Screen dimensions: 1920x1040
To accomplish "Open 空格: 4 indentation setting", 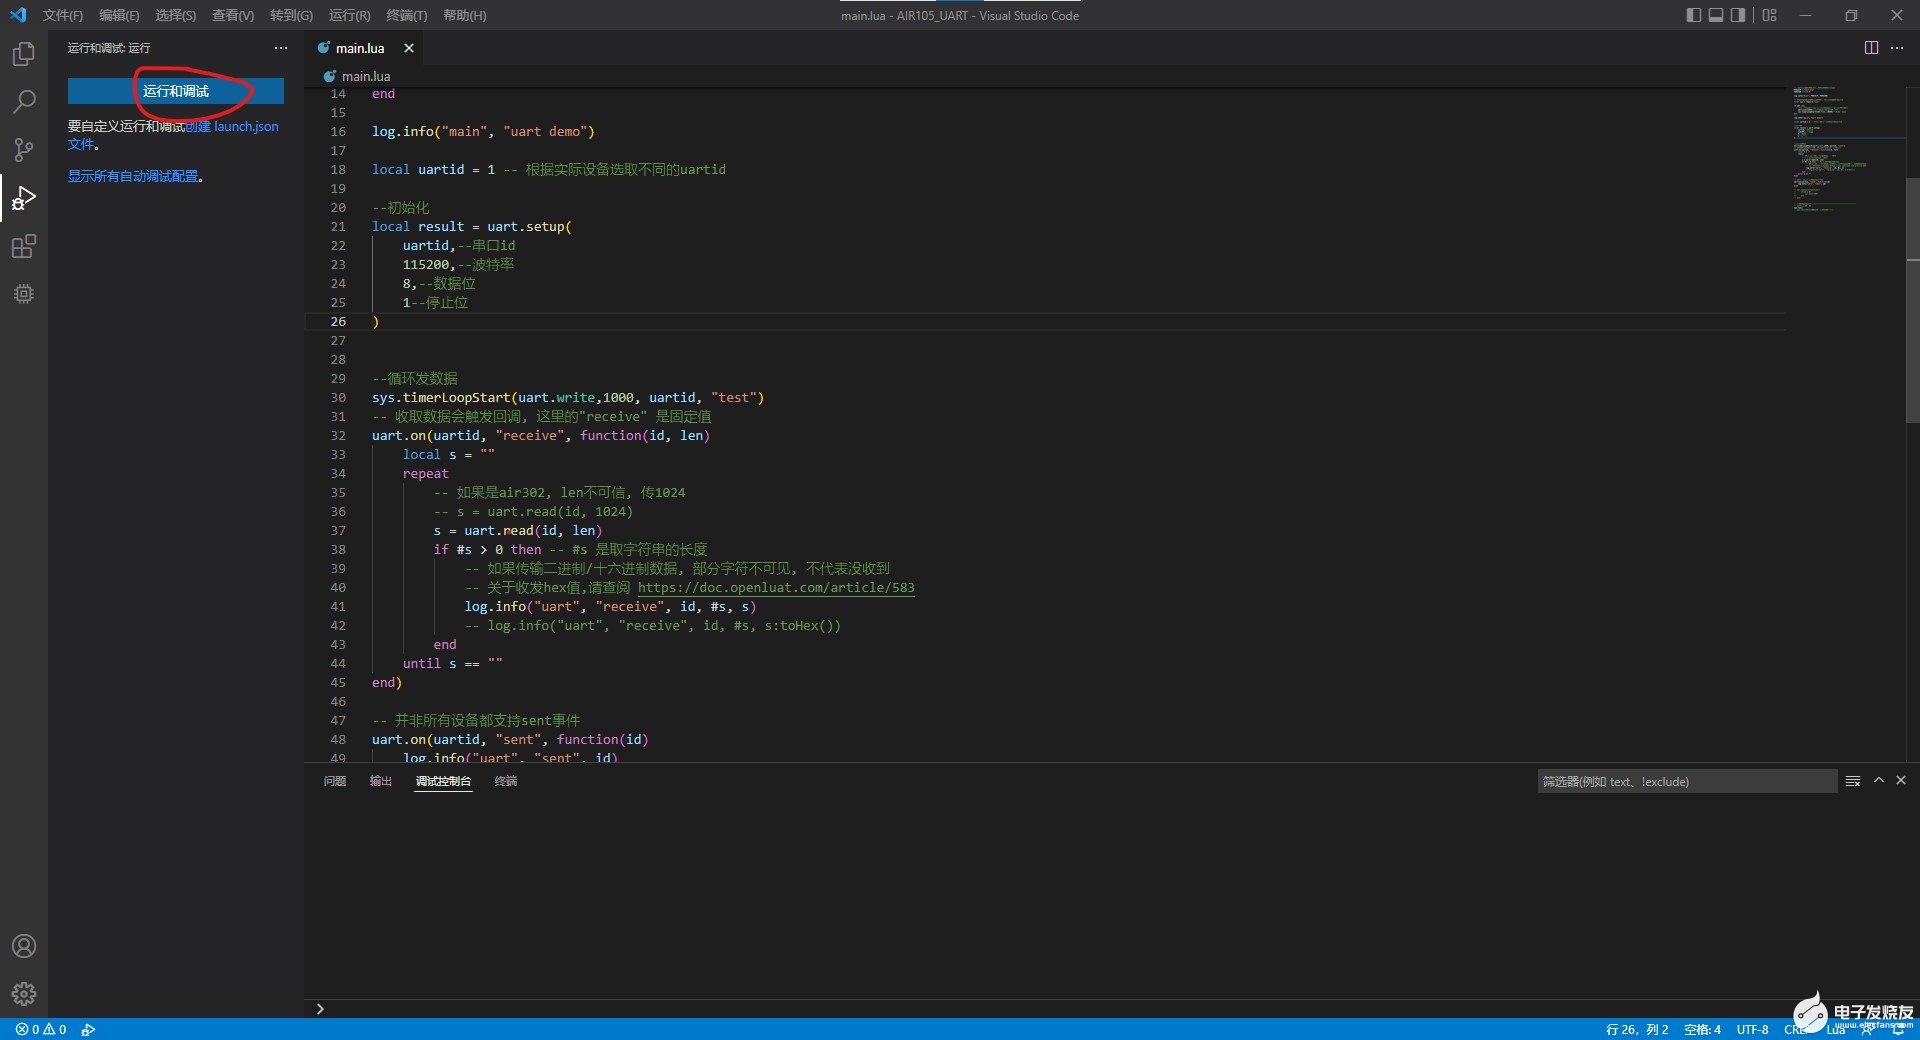I will [1702, 1029].
